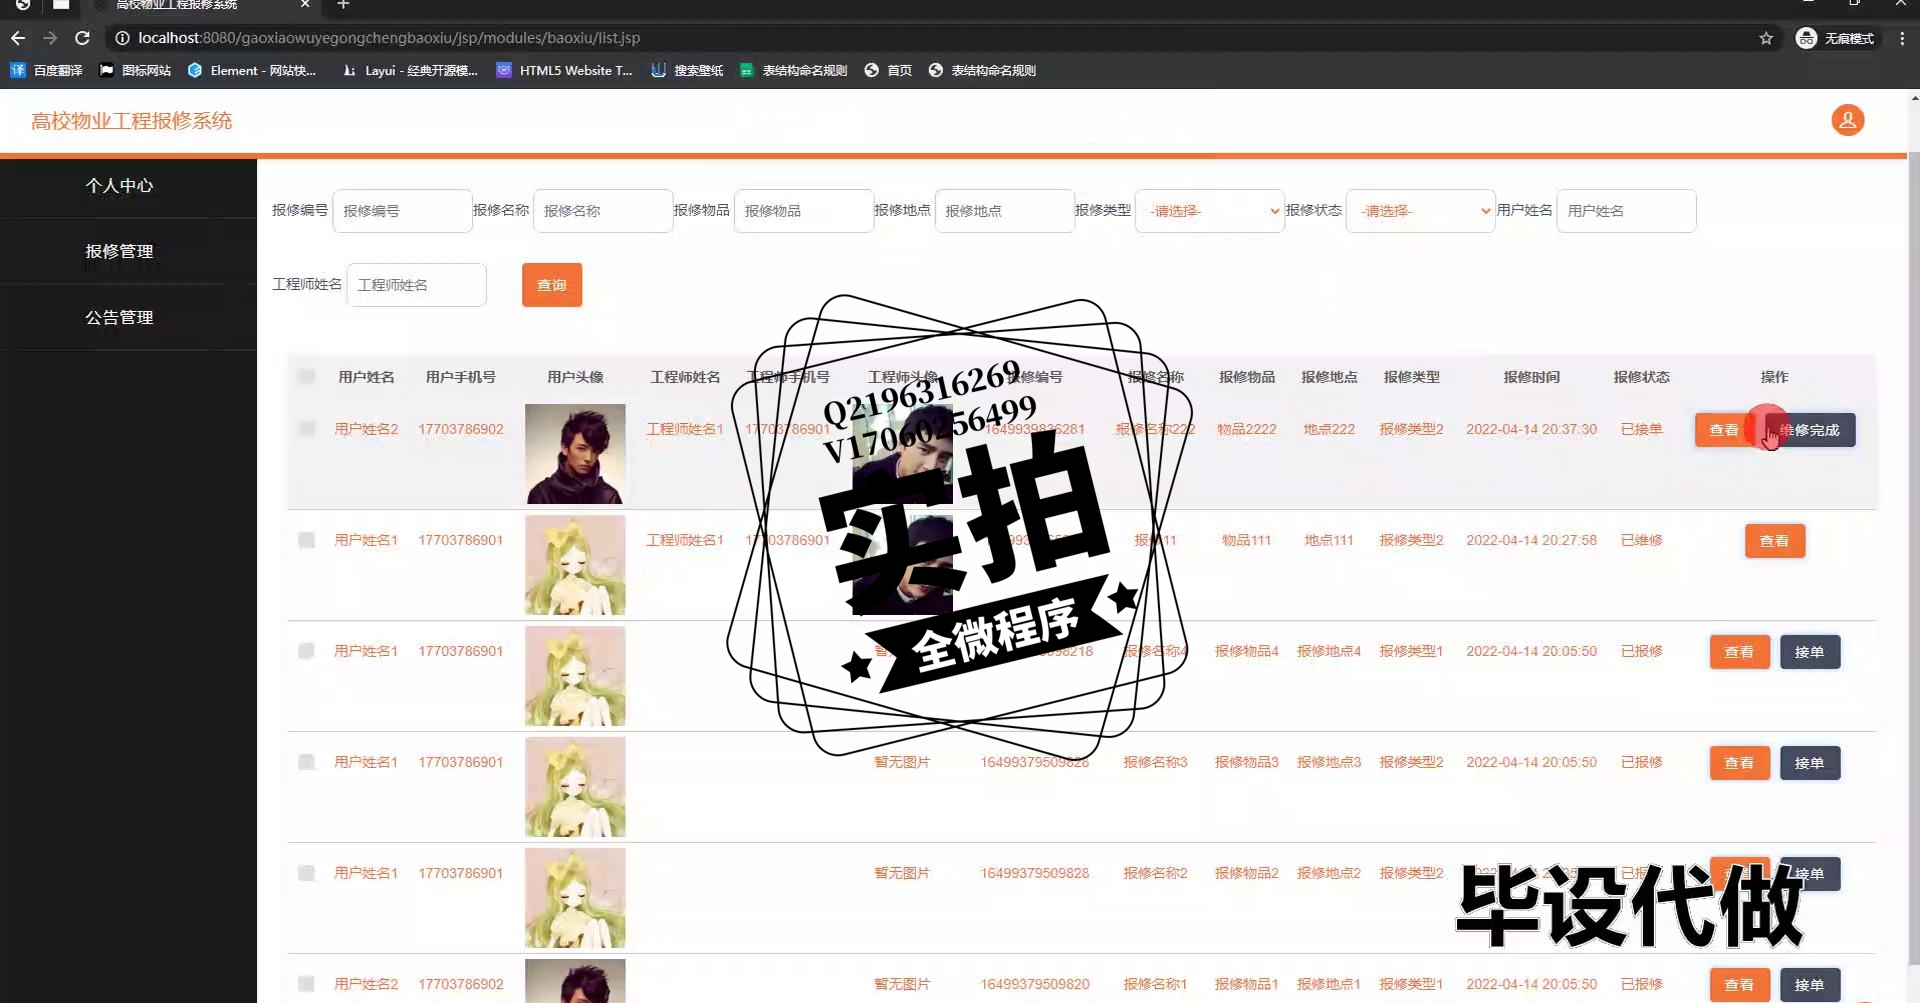Expand the 报修状态 dropdown

[x=1420, y=211]
